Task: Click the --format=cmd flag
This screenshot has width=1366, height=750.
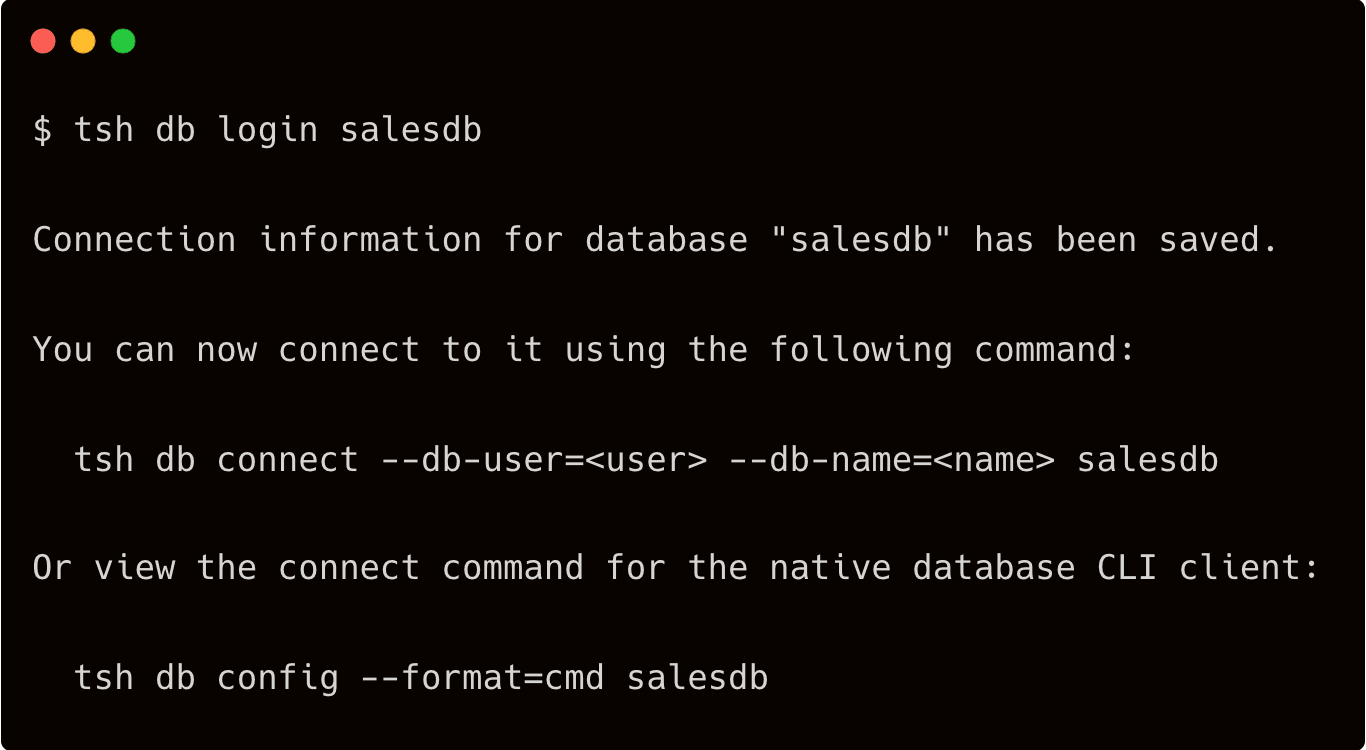Action: (x=482, y=678)
